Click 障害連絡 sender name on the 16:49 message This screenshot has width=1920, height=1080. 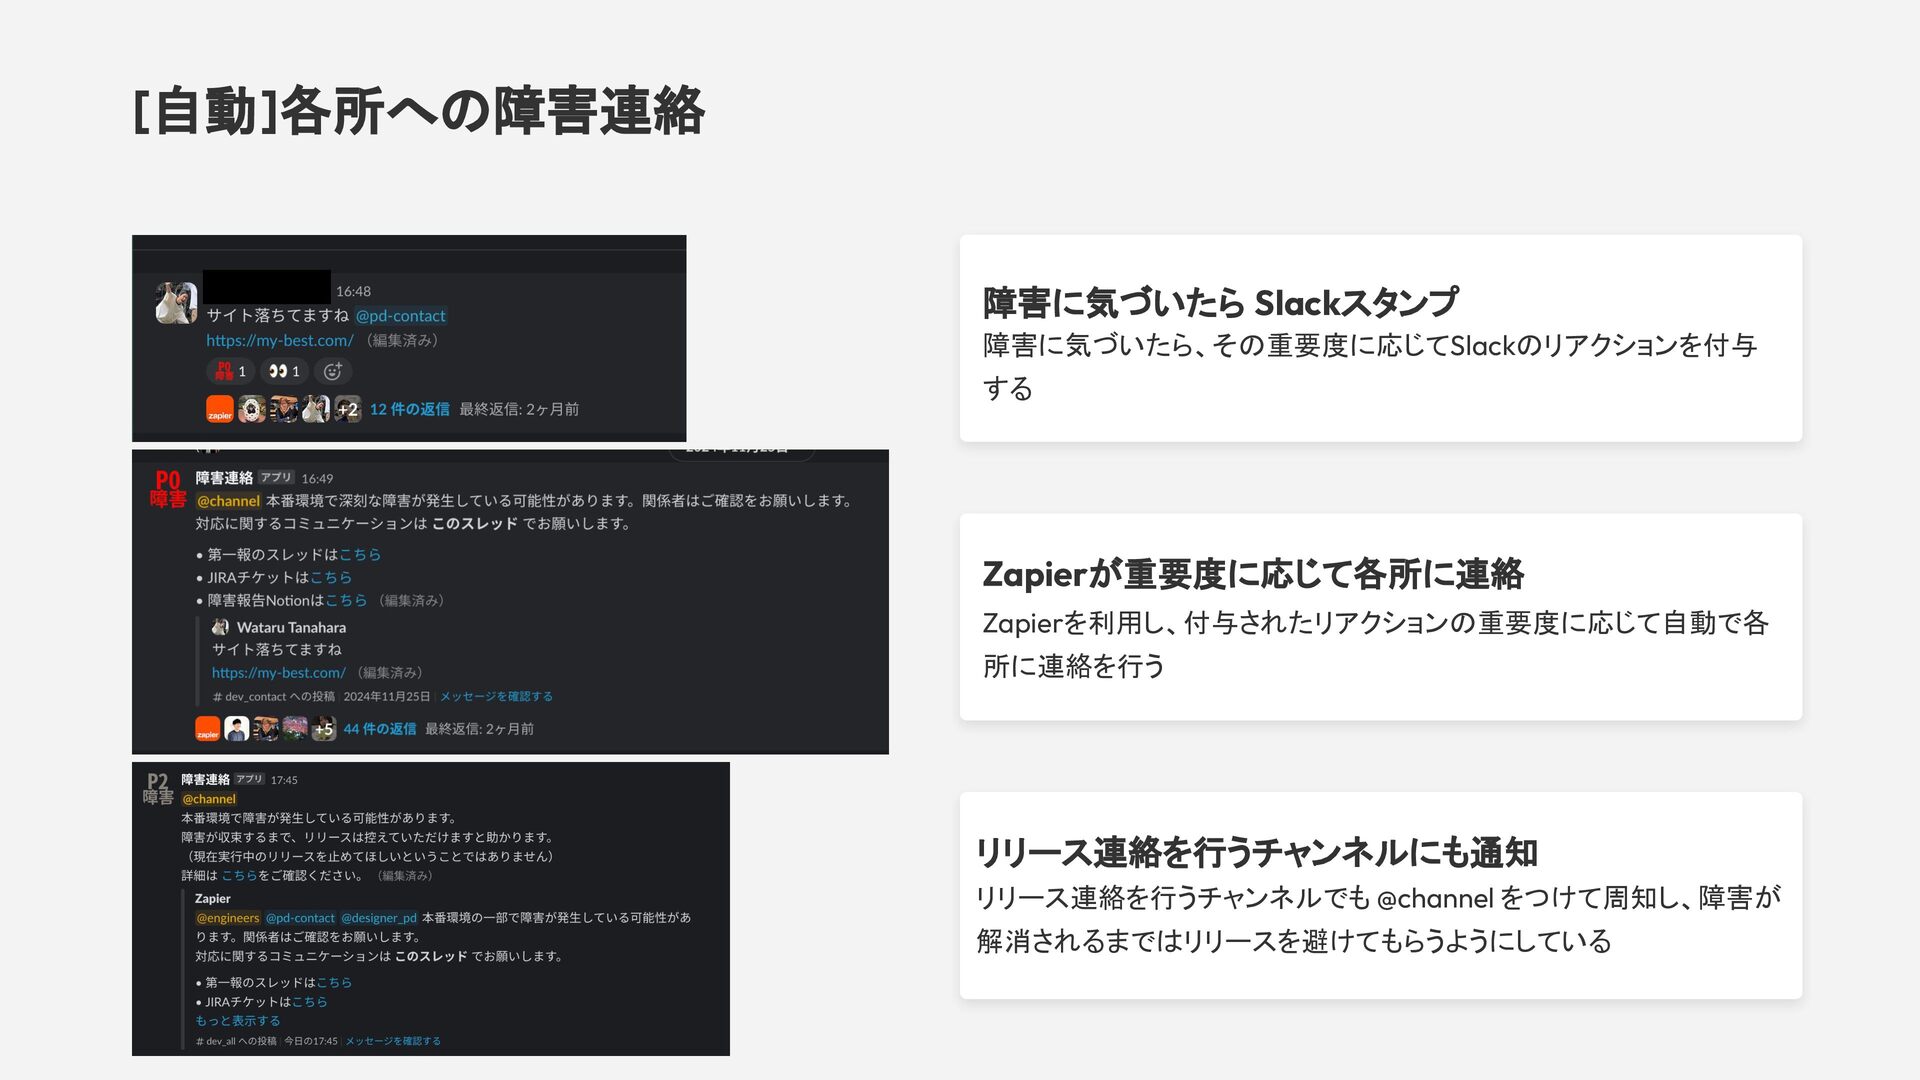(x=224, y=478)
